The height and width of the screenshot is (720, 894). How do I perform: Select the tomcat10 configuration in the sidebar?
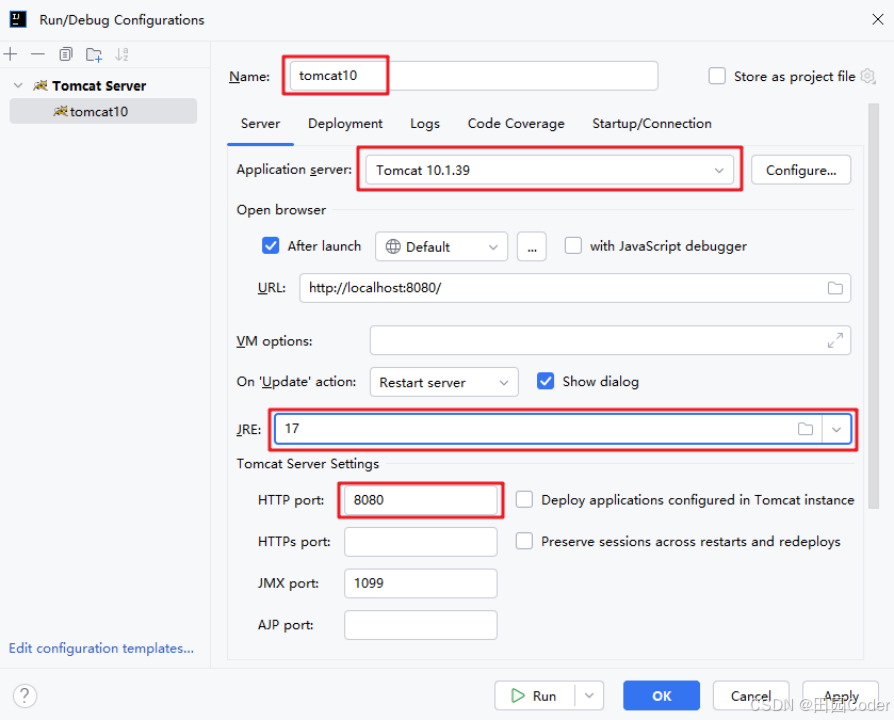[x=100, y=111]
